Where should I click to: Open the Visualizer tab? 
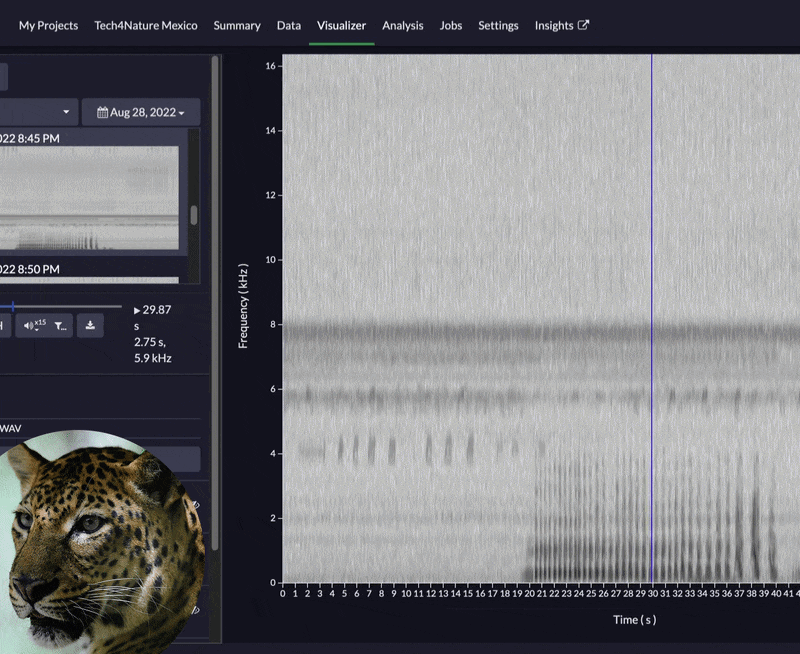341,25
